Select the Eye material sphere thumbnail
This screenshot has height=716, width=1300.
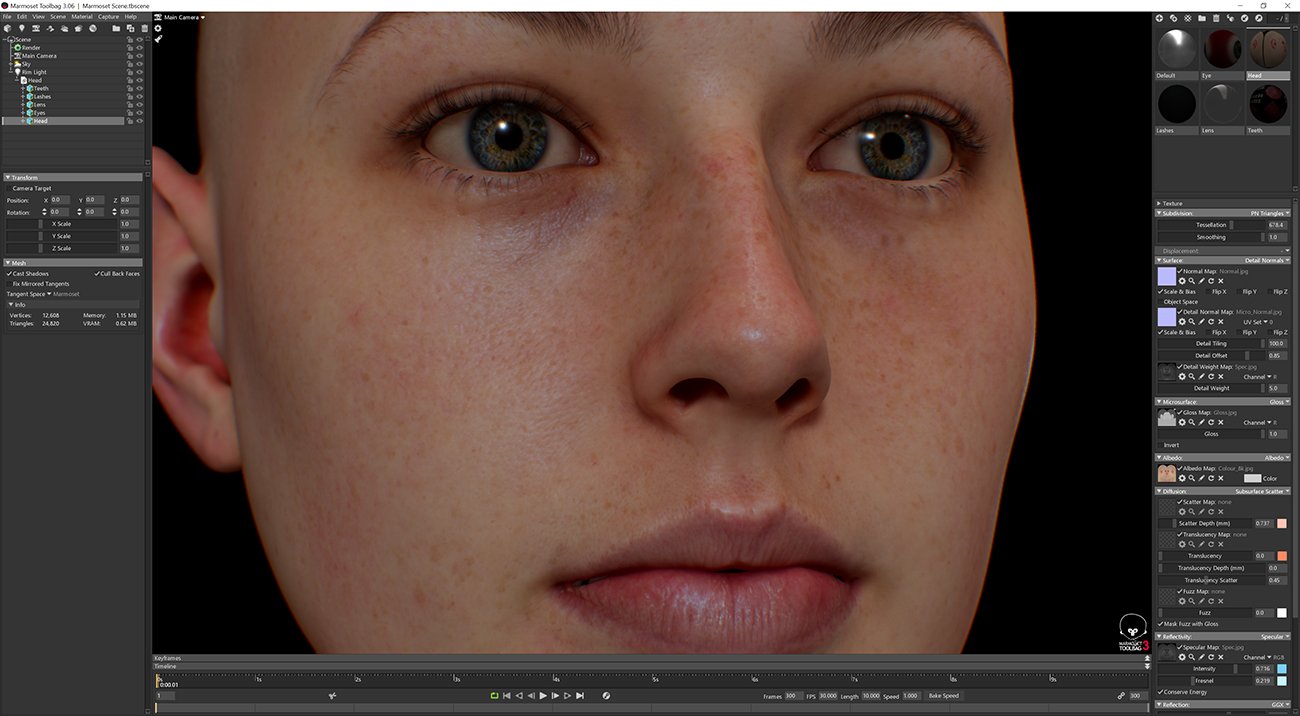click(1222, 47)
